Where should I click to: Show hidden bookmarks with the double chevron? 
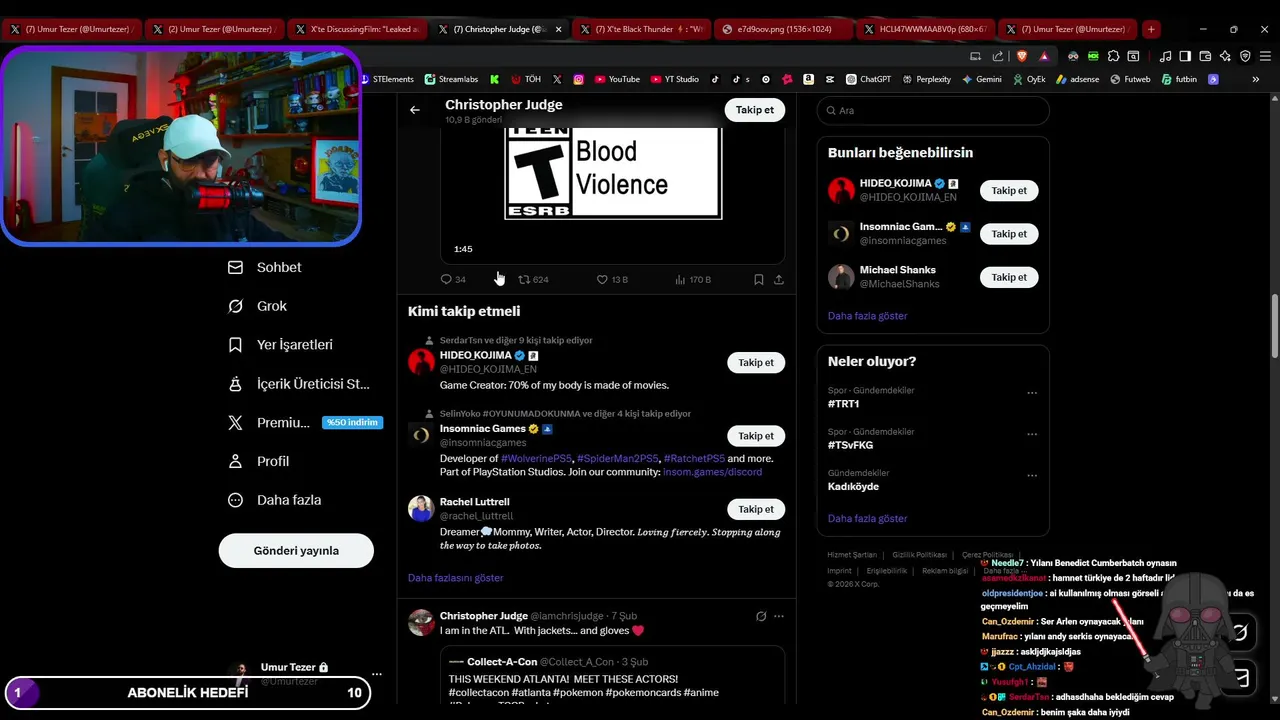tap(1256, 79)
